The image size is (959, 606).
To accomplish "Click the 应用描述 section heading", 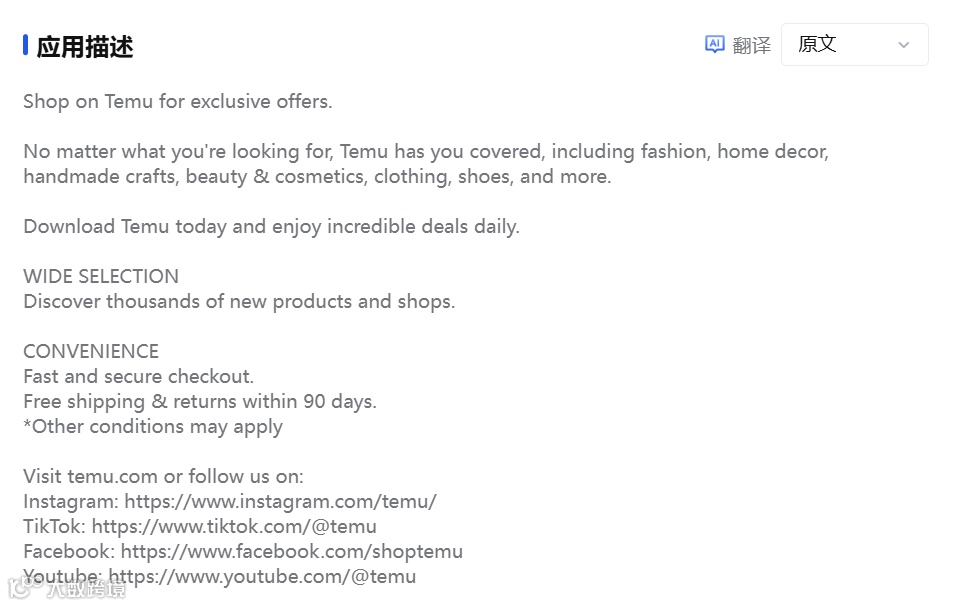I will (x=84, y=47).
